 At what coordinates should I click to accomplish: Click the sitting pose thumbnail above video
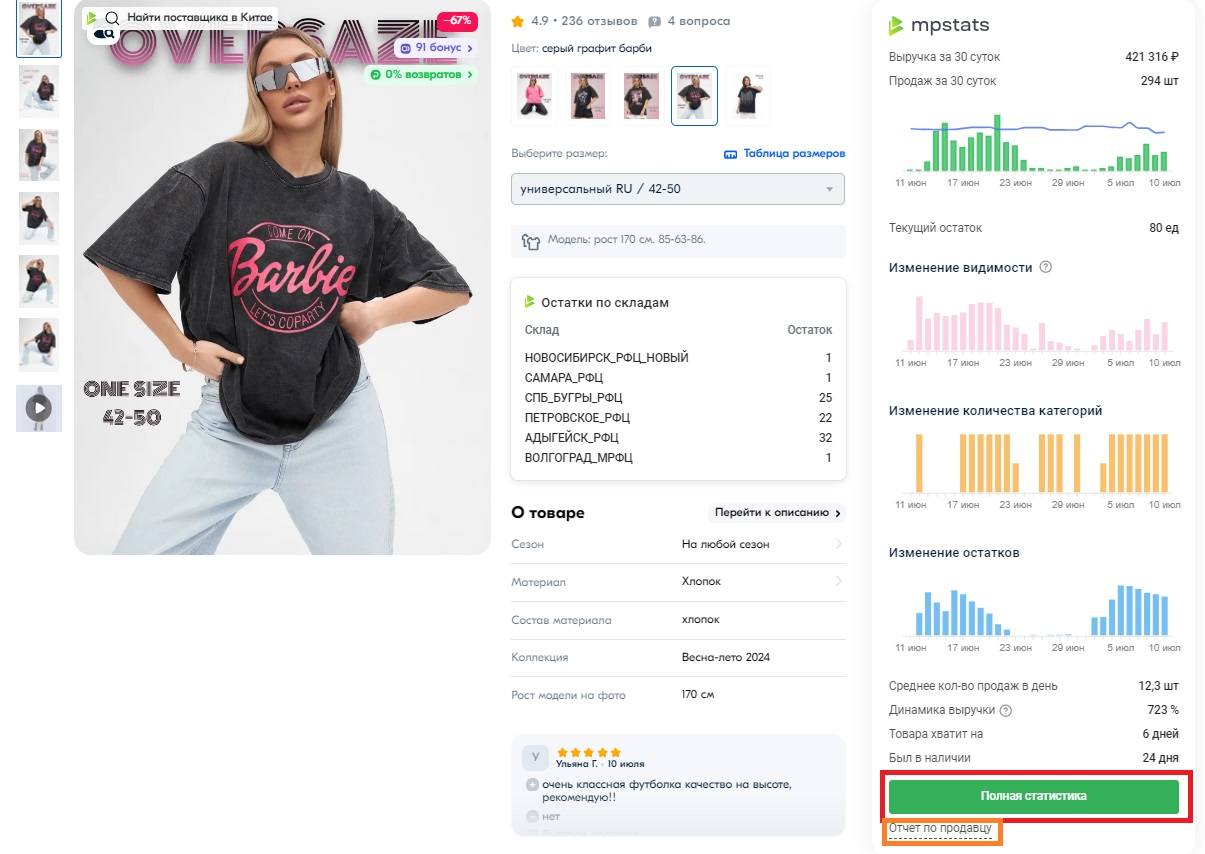39,345
